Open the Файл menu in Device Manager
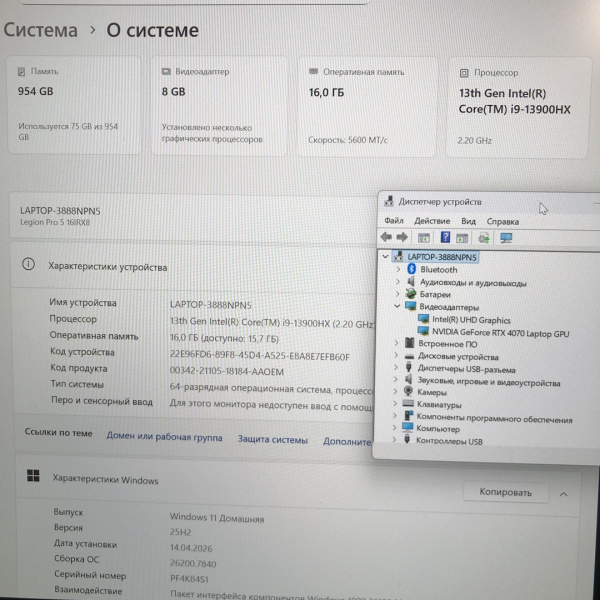Viewport: 600px width, 600px height. (x=394, y=221)
